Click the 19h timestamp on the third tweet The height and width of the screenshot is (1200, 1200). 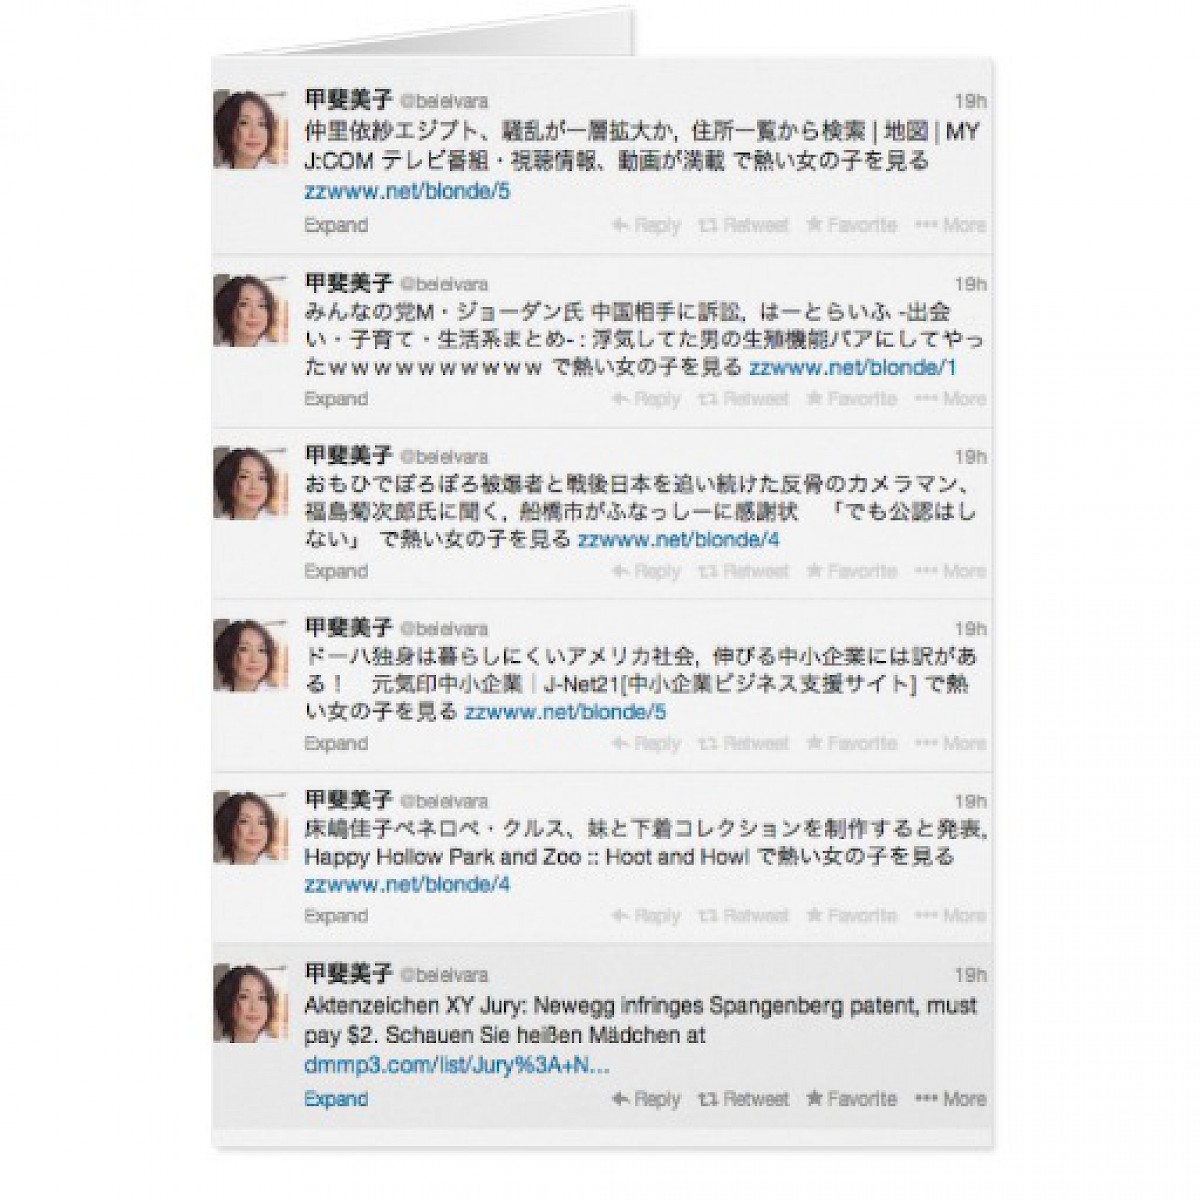coord(970,457)
